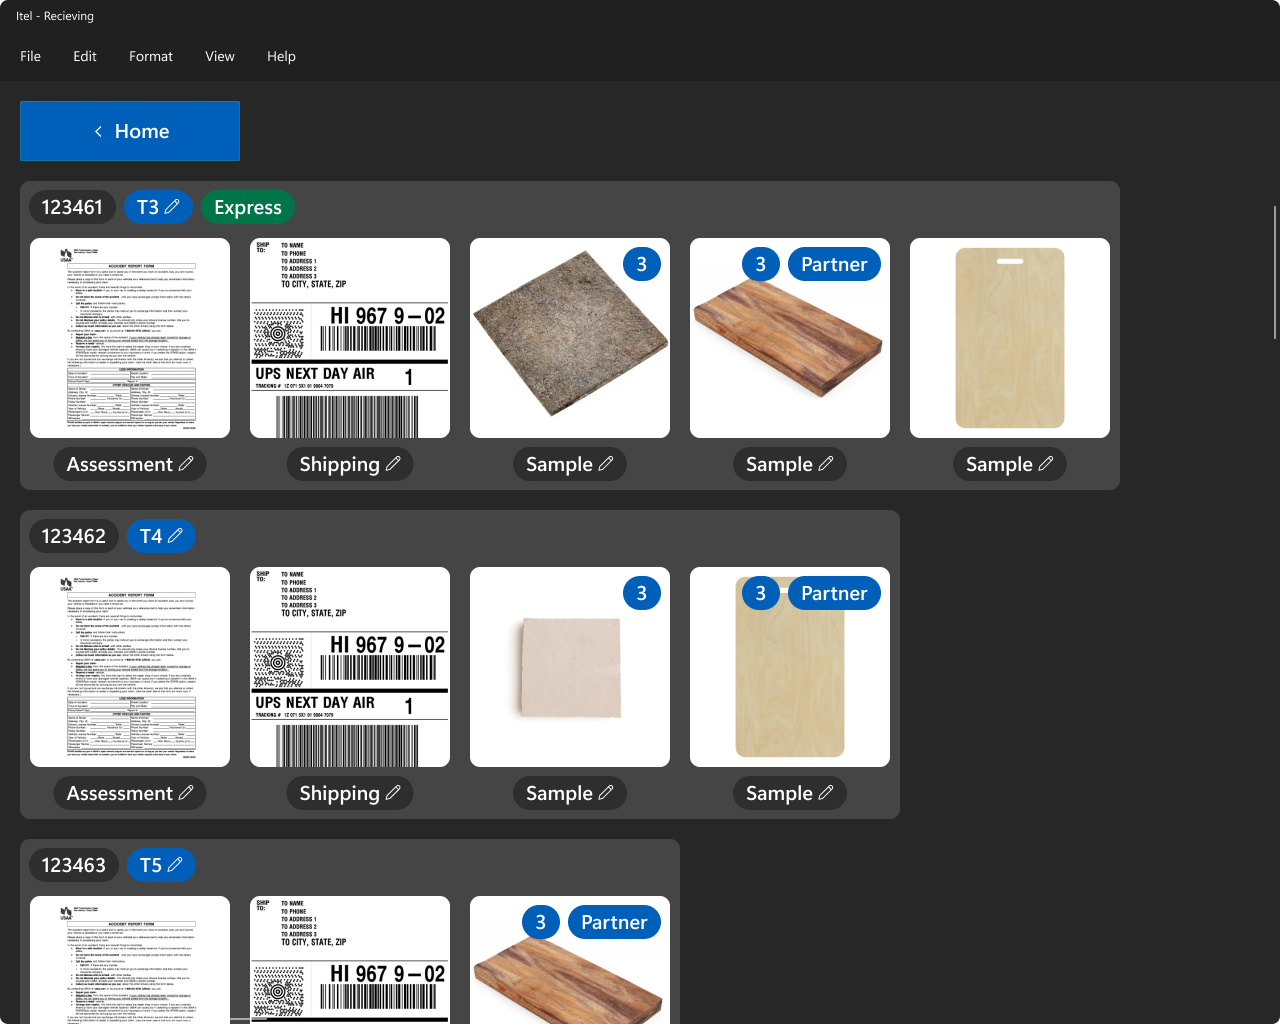
Task: Open the Help menu
Action: pyautogui.click(x=281, y=56)
